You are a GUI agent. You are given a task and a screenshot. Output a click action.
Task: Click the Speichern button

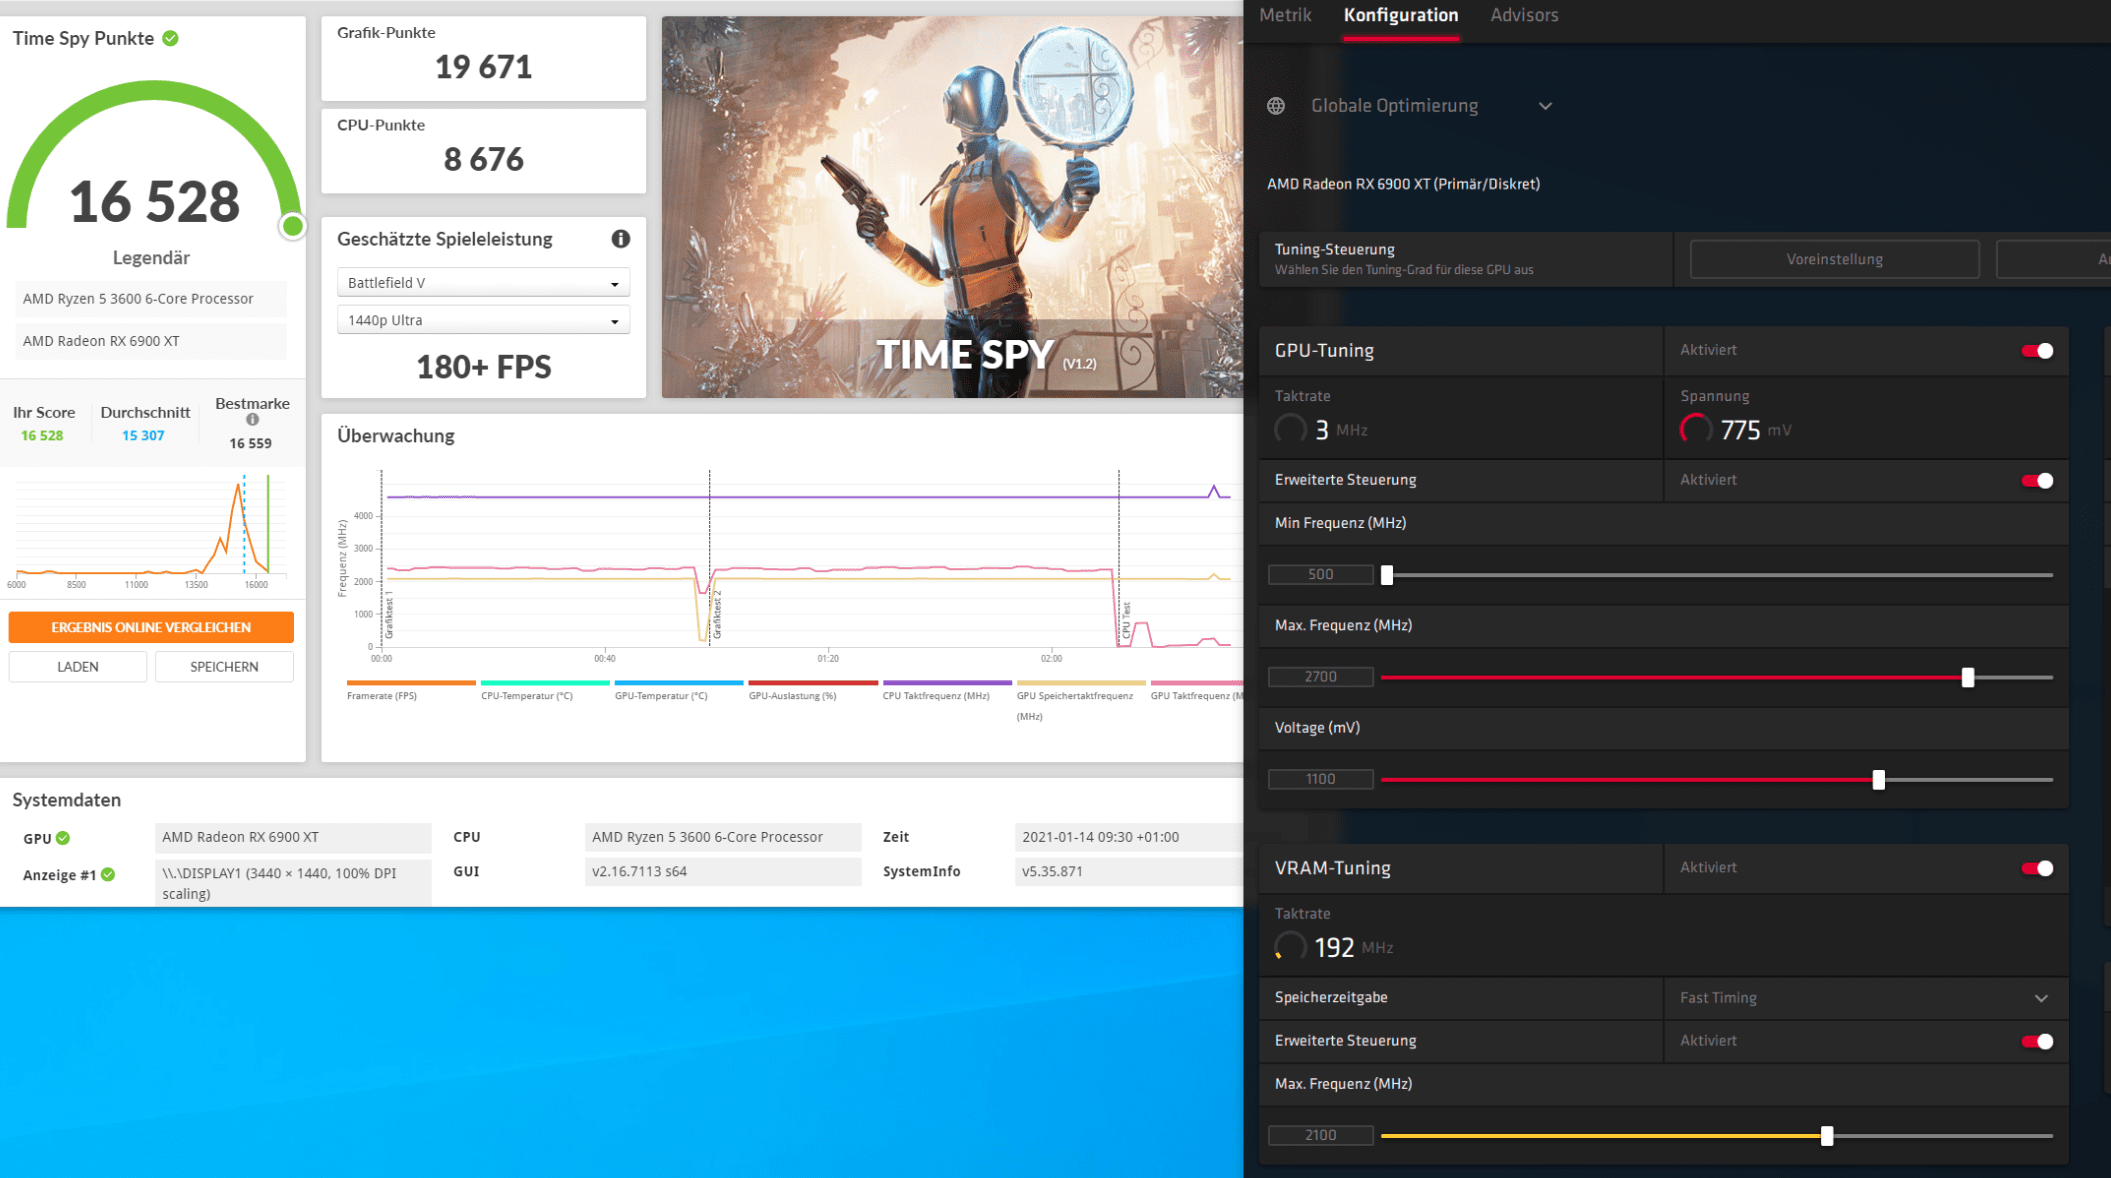(224, 667)
